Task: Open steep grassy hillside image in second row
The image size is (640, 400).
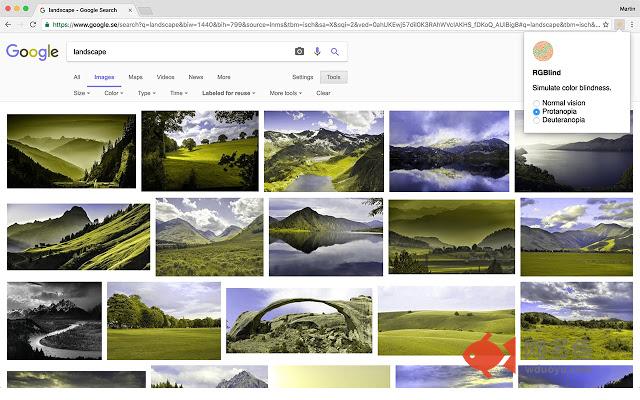Action: (78, 237)
